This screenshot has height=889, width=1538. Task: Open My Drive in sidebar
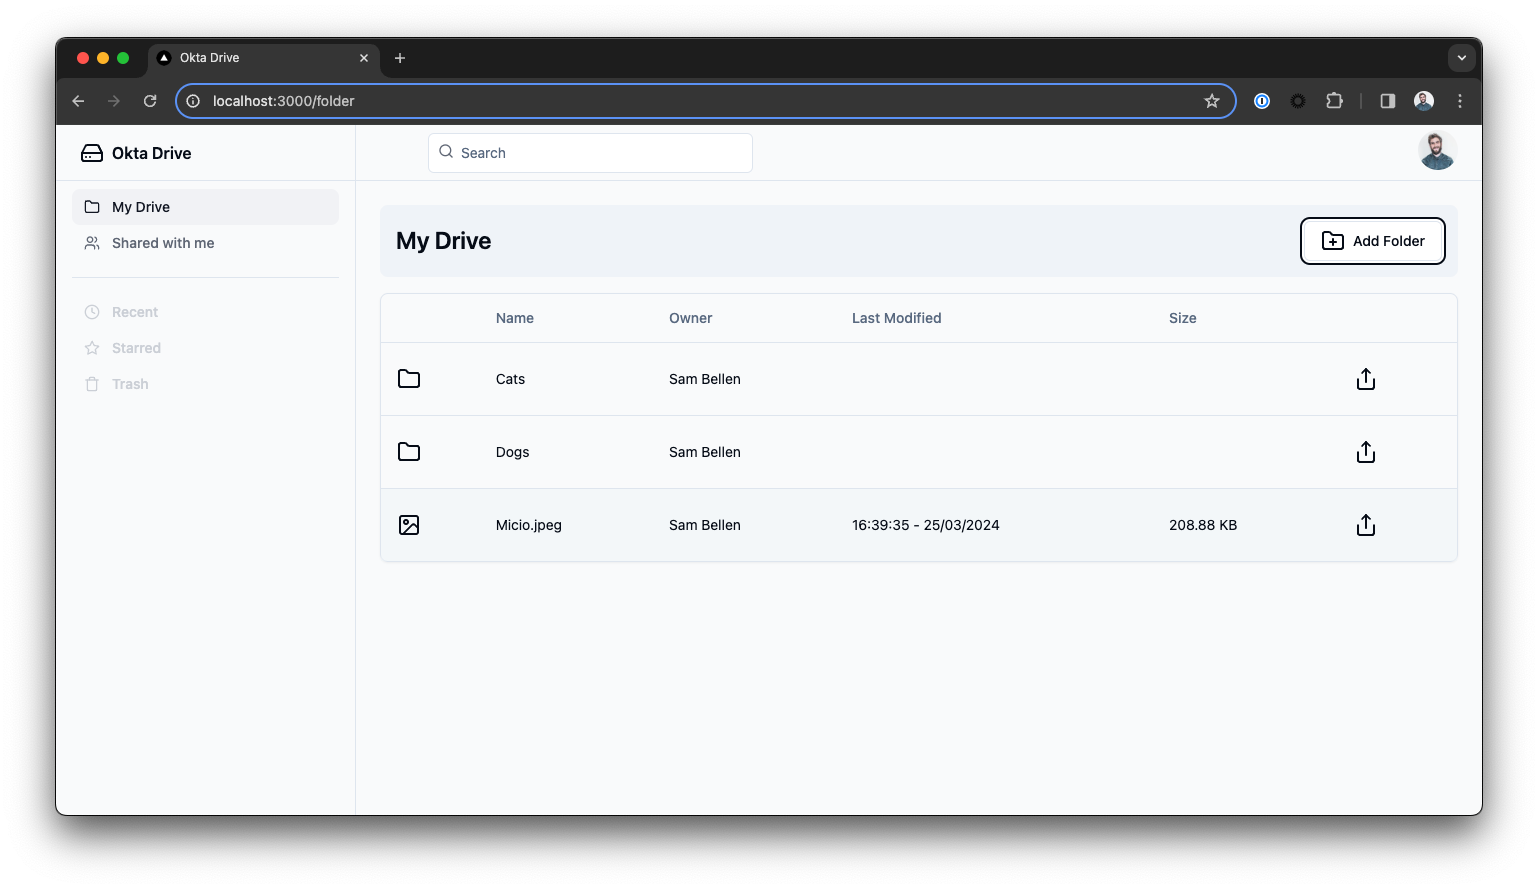pos(205,207)
